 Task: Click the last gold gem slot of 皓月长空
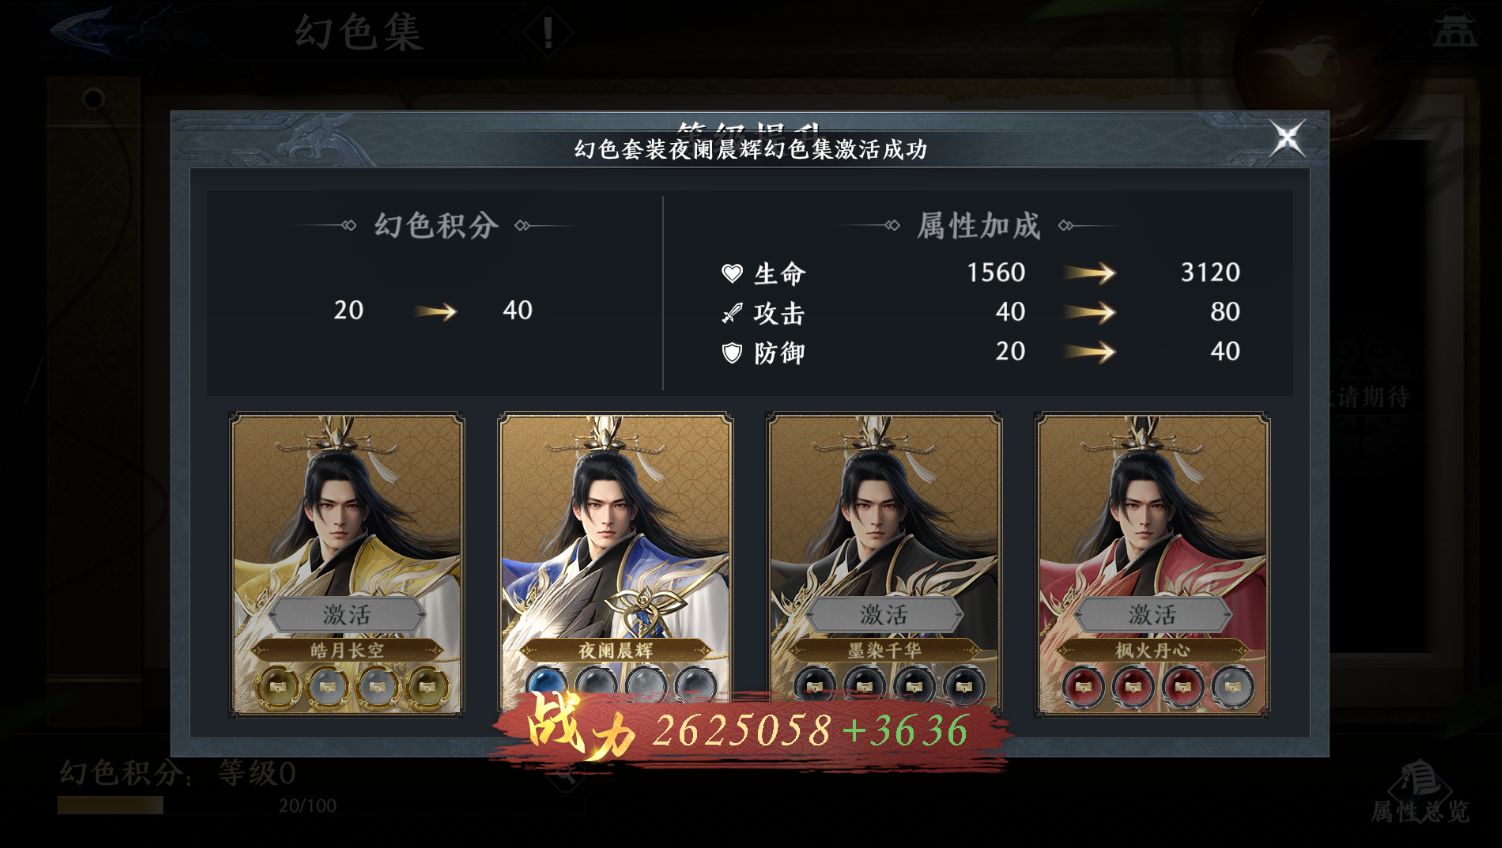(x=427, y=686)
